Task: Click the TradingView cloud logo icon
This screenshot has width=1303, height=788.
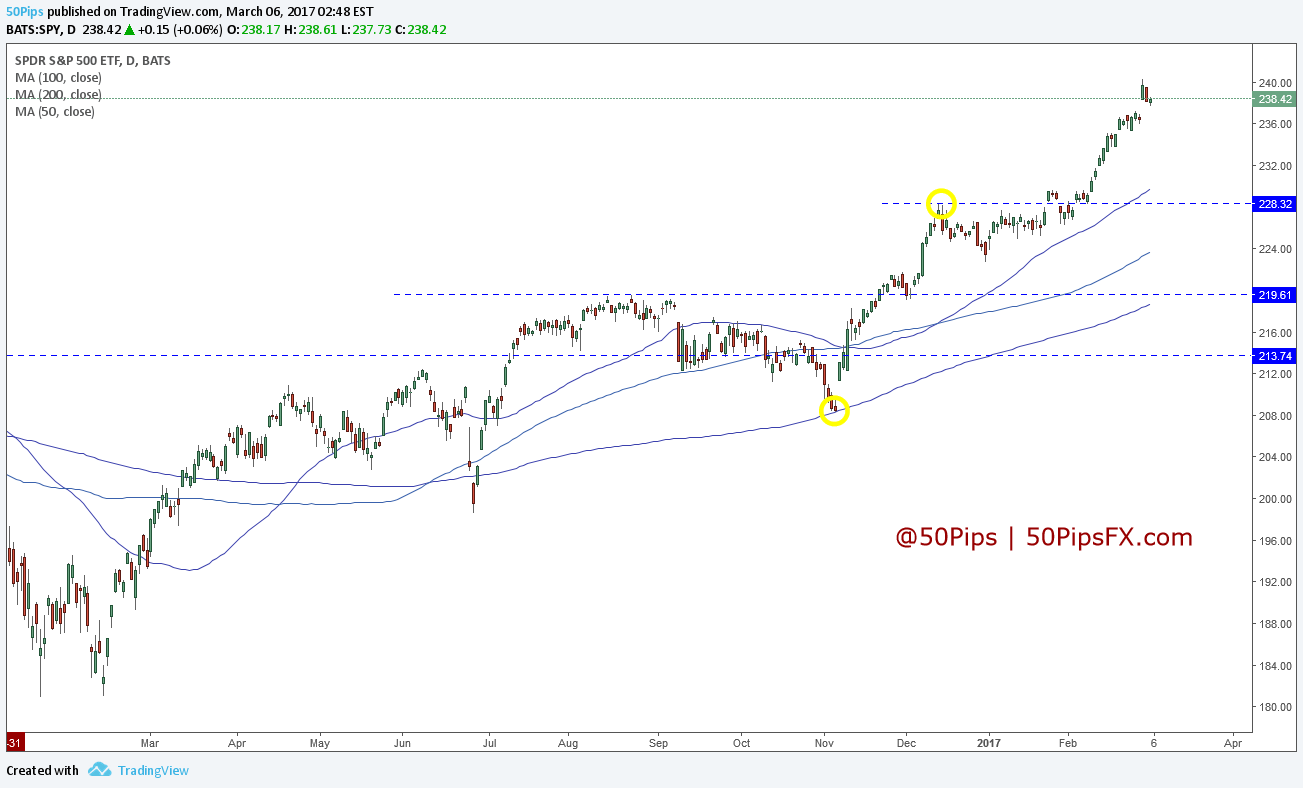Action: [99, 770]
